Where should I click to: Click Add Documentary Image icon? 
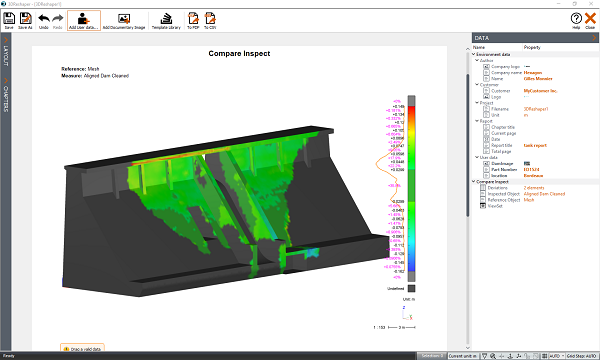point(124,20)
